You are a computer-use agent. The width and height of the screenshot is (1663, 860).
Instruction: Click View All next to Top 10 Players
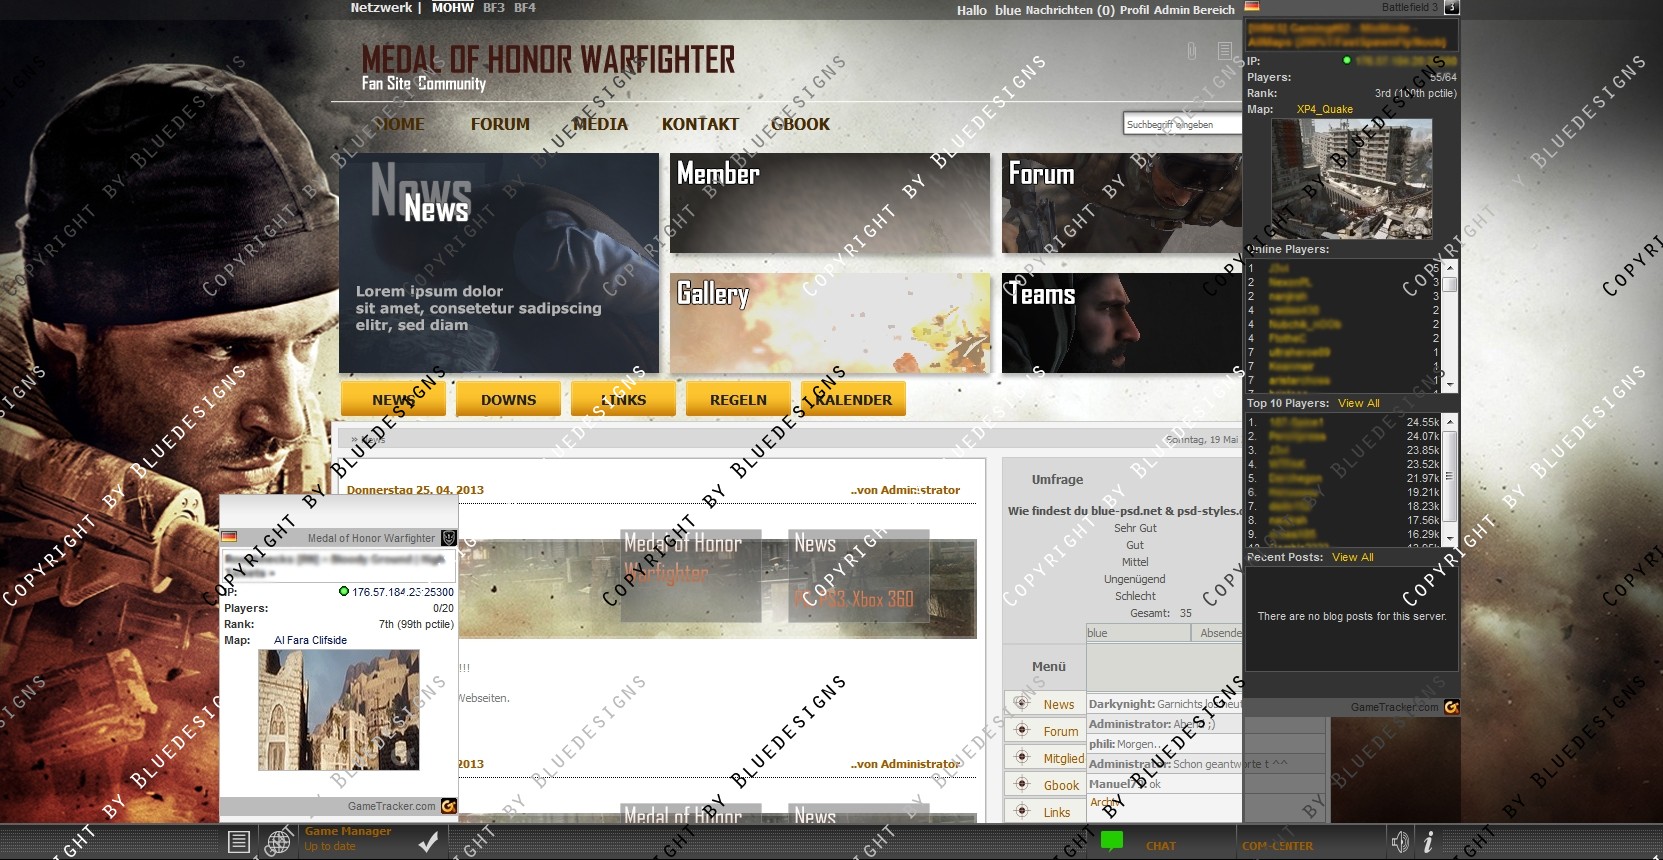1358,403
